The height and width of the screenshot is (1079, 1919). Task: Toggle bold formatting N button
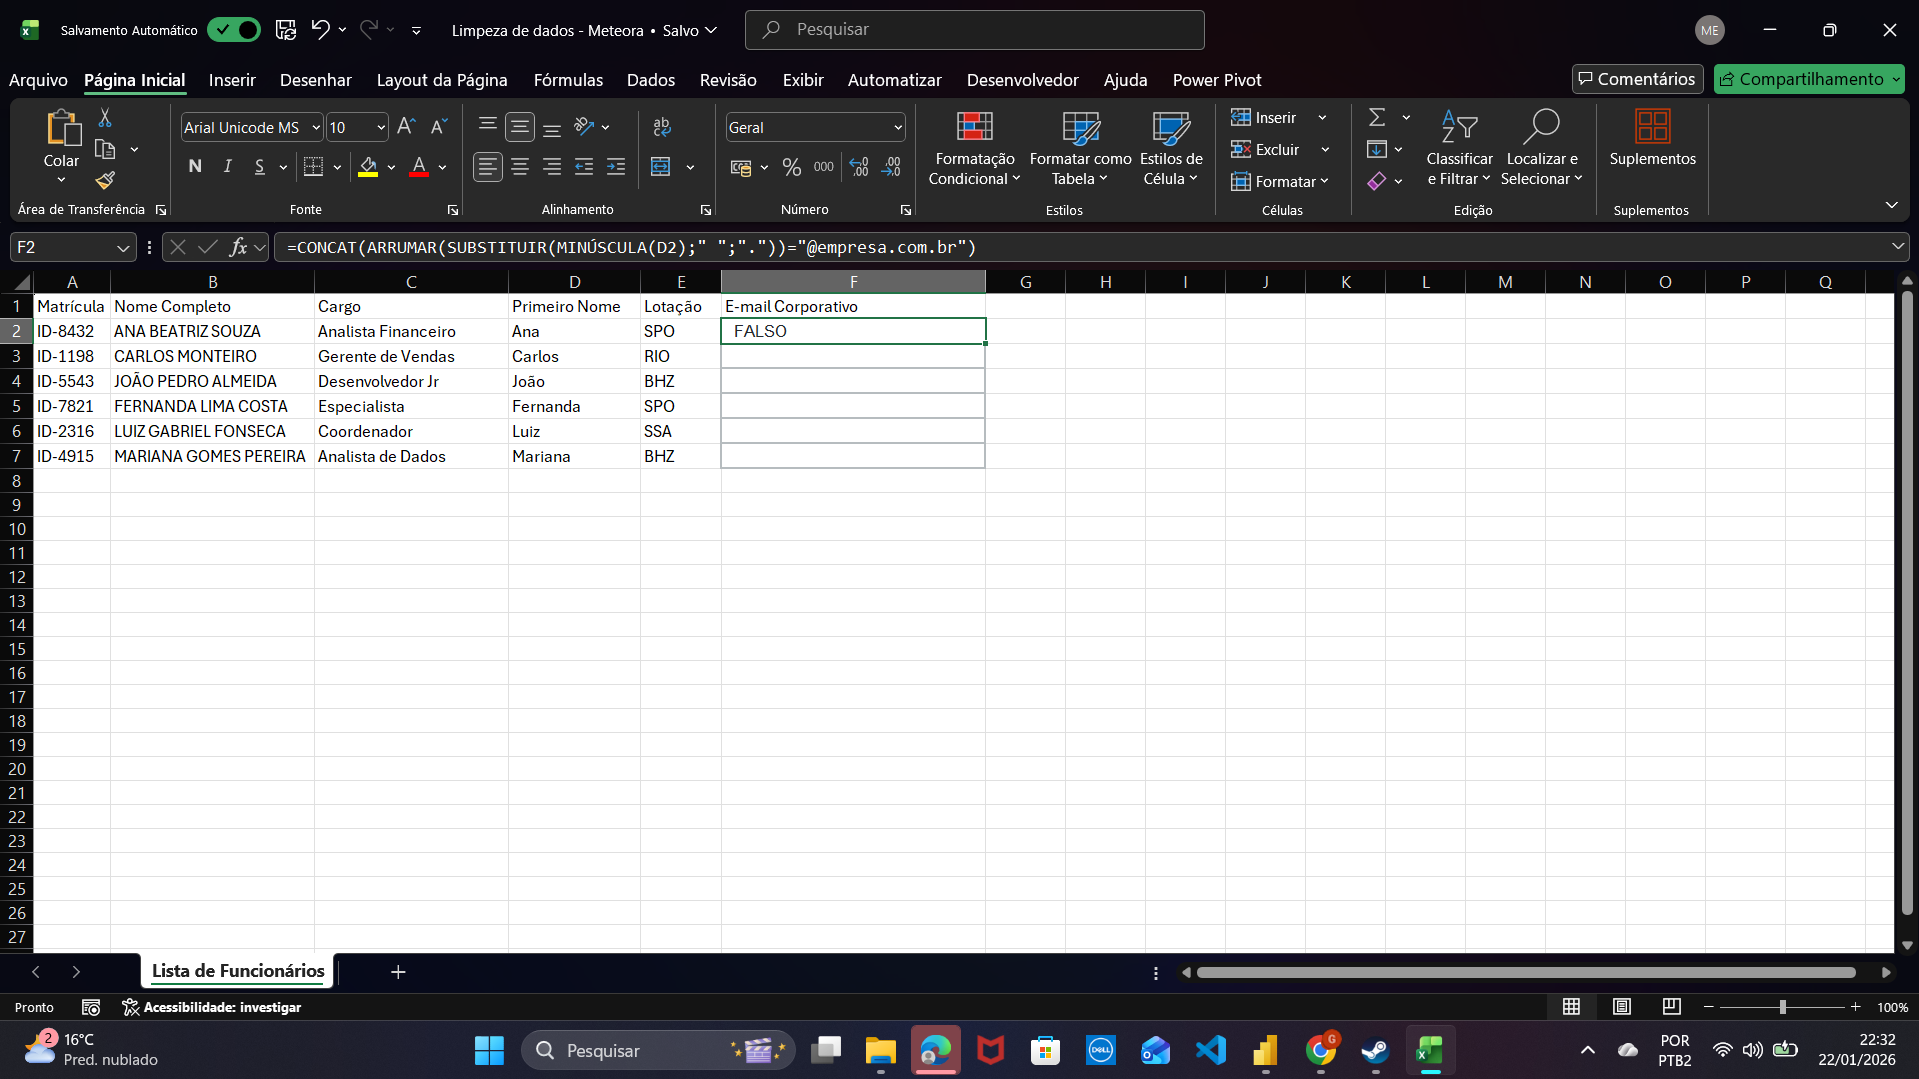[x=195, y=167]
